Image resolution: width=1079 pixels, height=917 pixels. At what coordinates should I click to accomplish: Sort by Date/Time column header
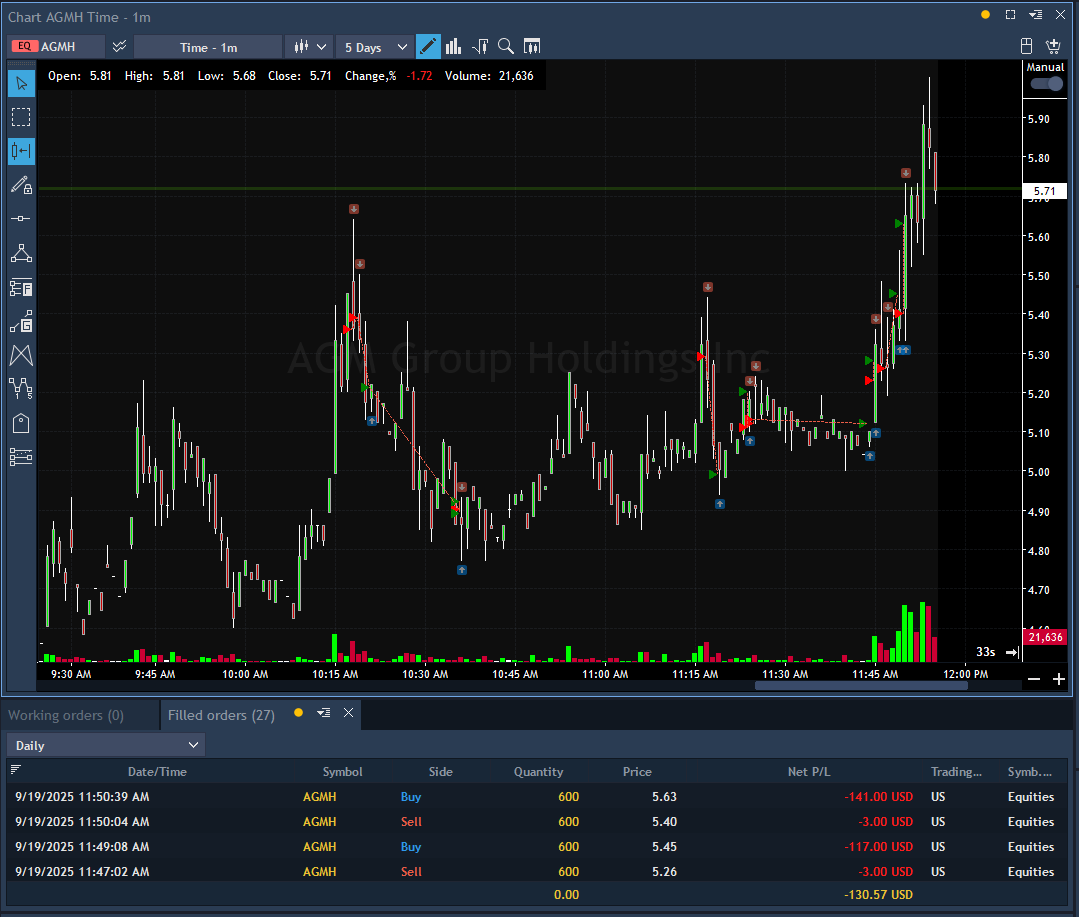pos(157,772)
